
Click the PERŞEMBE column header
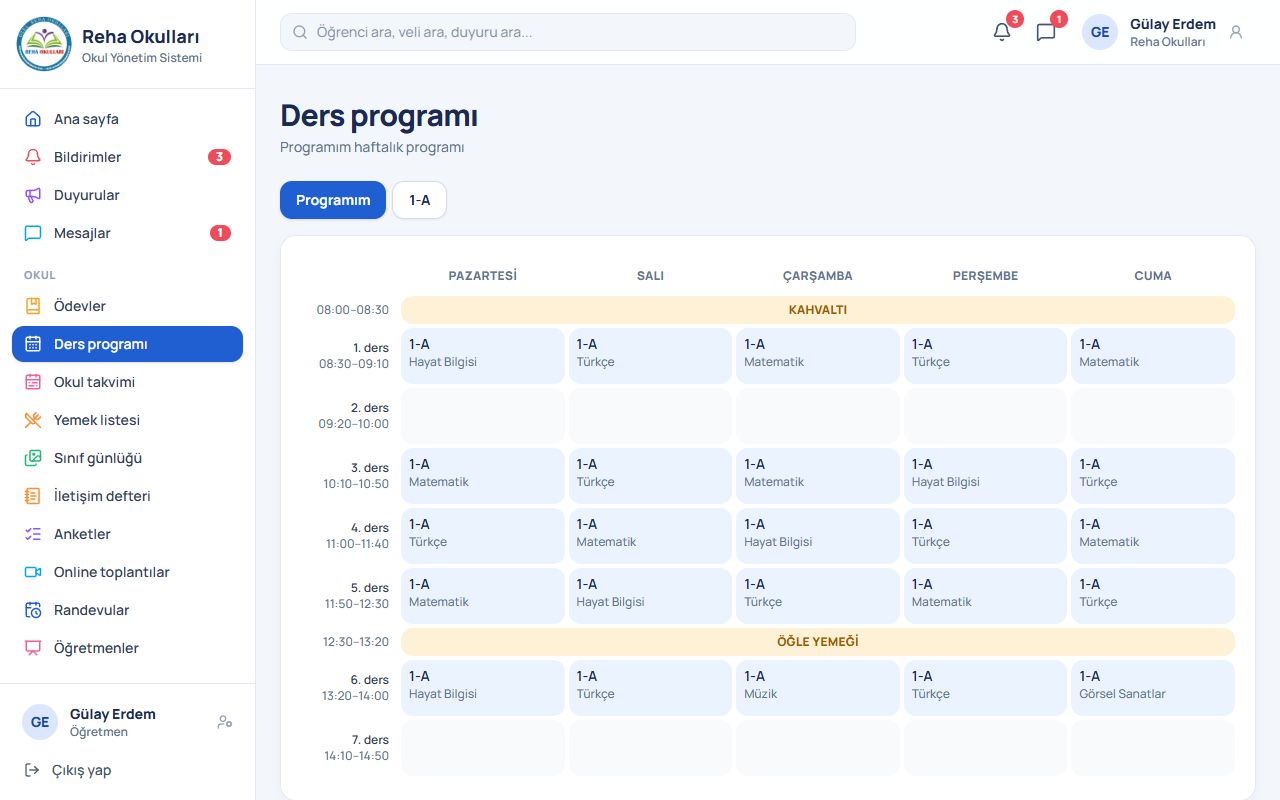coord(985,276)
